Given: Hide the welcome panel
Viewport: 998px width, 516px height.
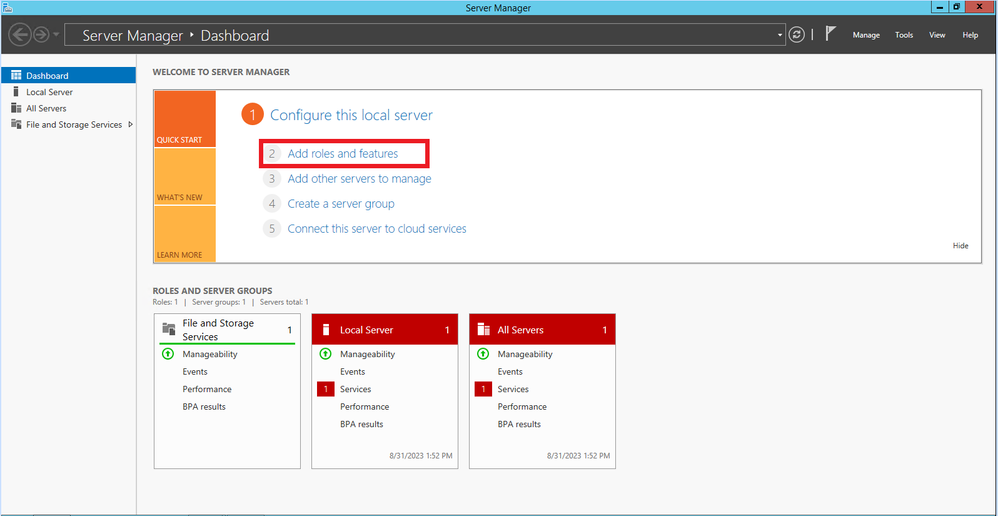Looking at the screenshot, I should pyautogui.click(x=960, y=246).
